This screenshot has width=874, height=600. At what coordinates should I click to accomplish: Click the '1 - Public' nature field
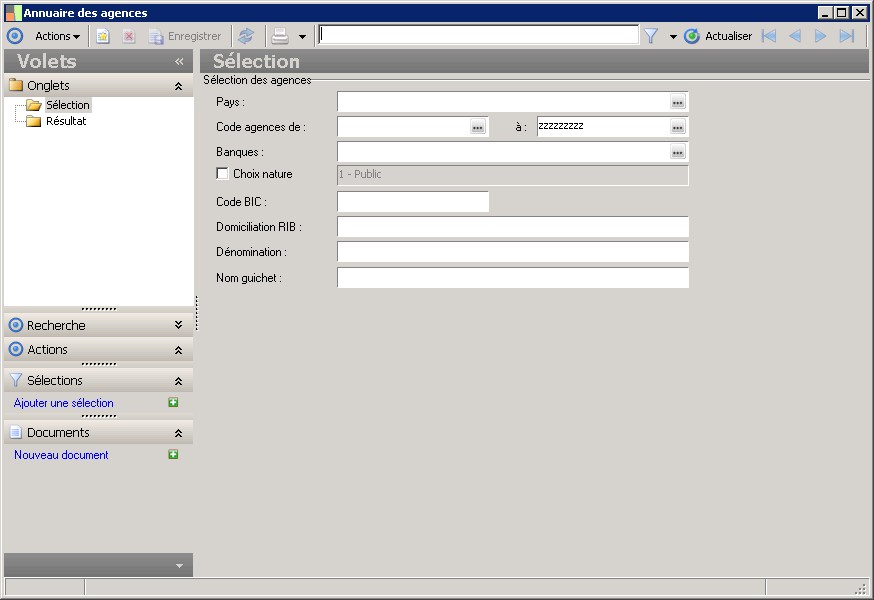tap(513, 175)
